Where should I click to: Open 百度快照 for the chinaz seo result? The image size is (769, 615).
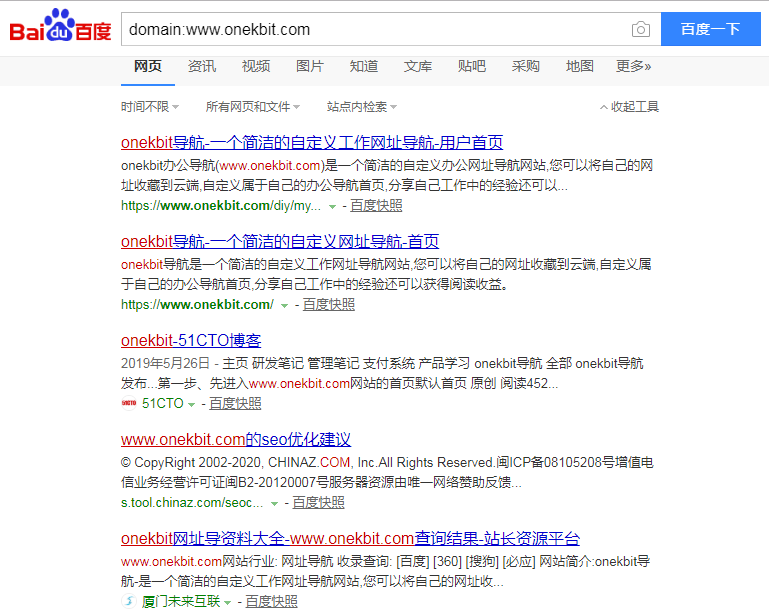318,502
